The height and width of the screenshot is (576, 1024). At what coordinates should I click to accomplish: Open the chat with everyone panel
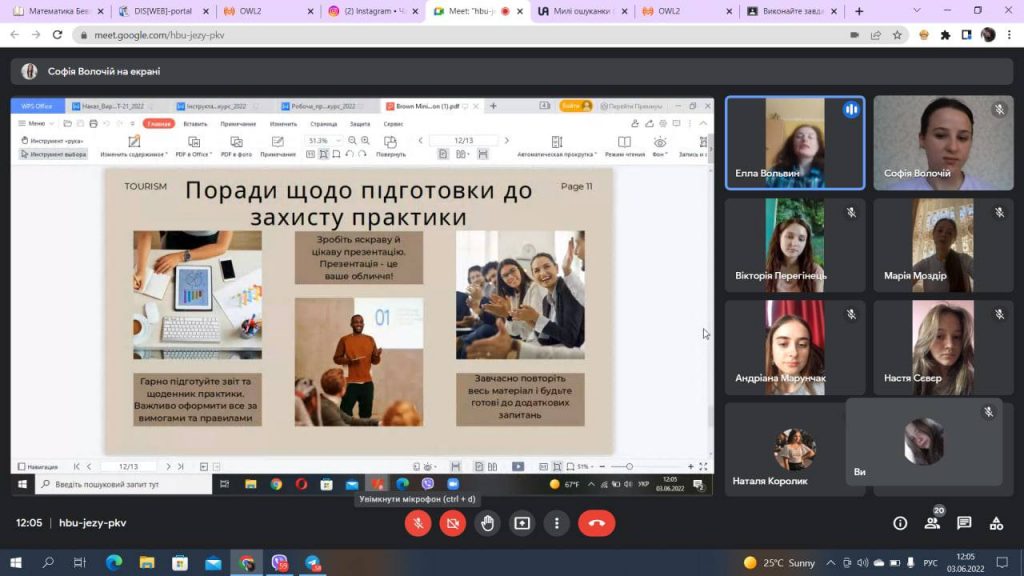click(964, 523)
